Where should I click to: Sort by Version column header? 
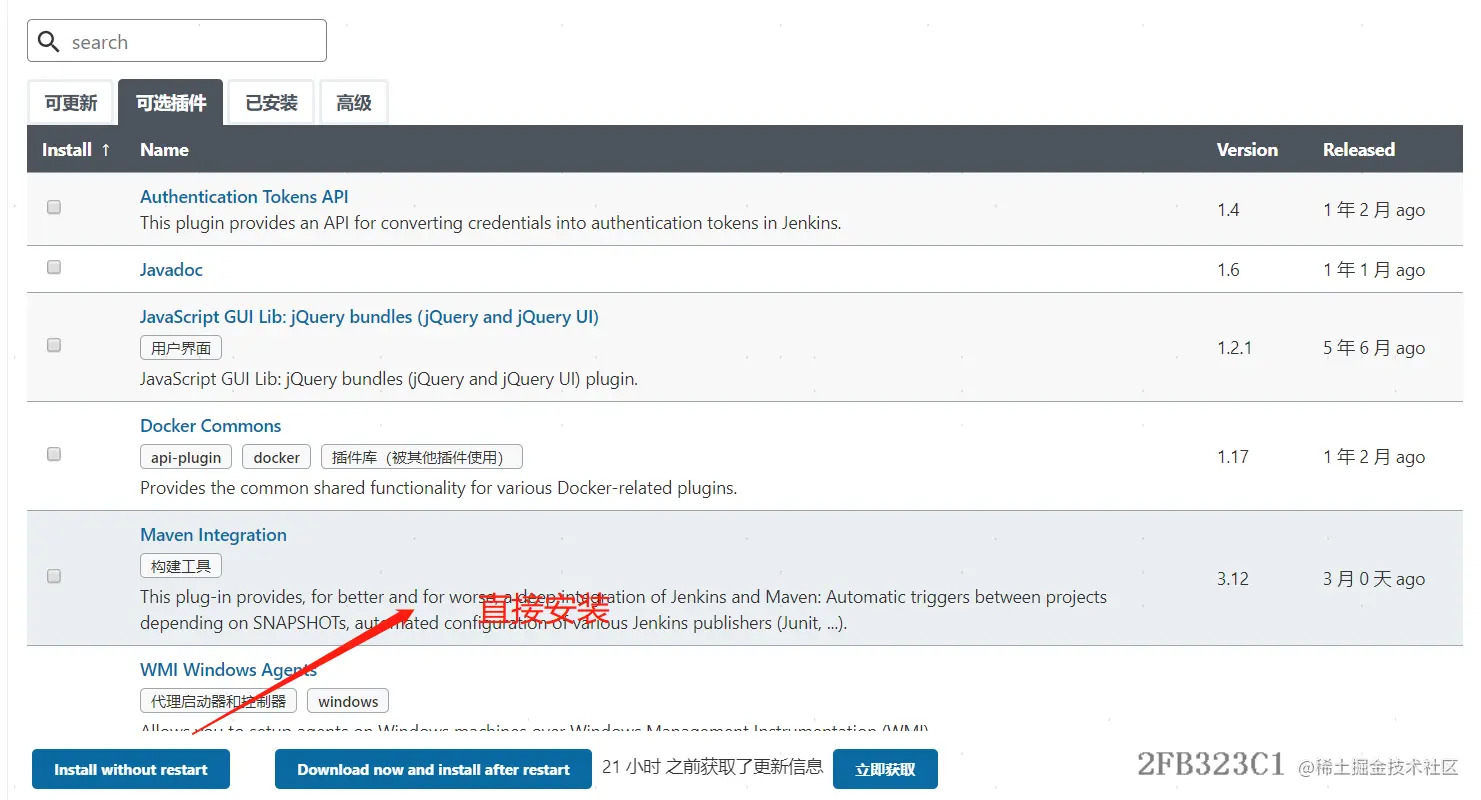(x=1247, y=150)
